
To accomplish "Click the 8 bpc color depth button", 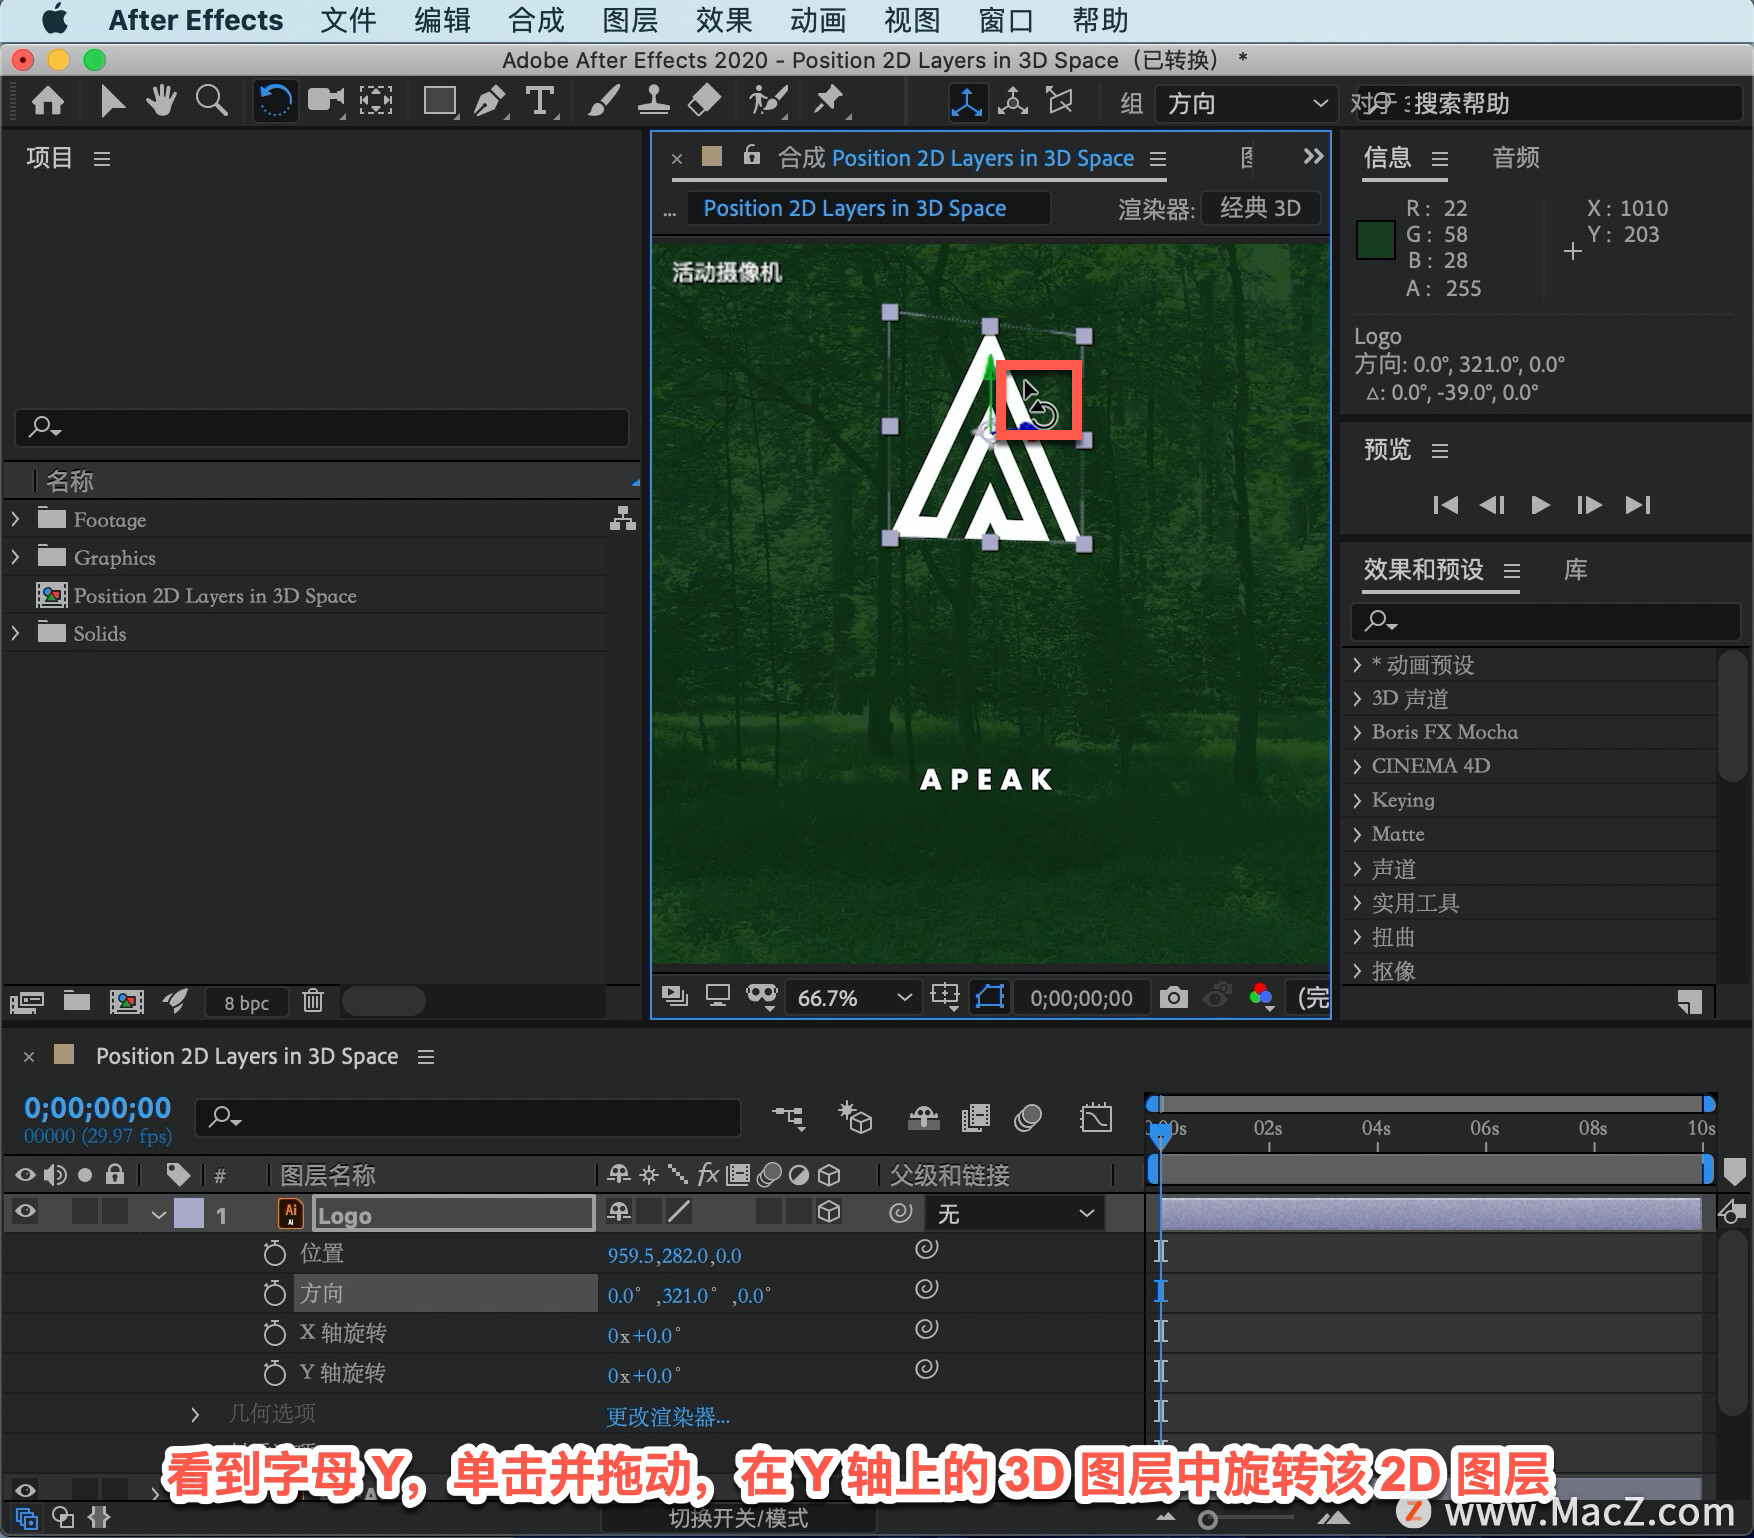I will click(x=246, y=1002).
